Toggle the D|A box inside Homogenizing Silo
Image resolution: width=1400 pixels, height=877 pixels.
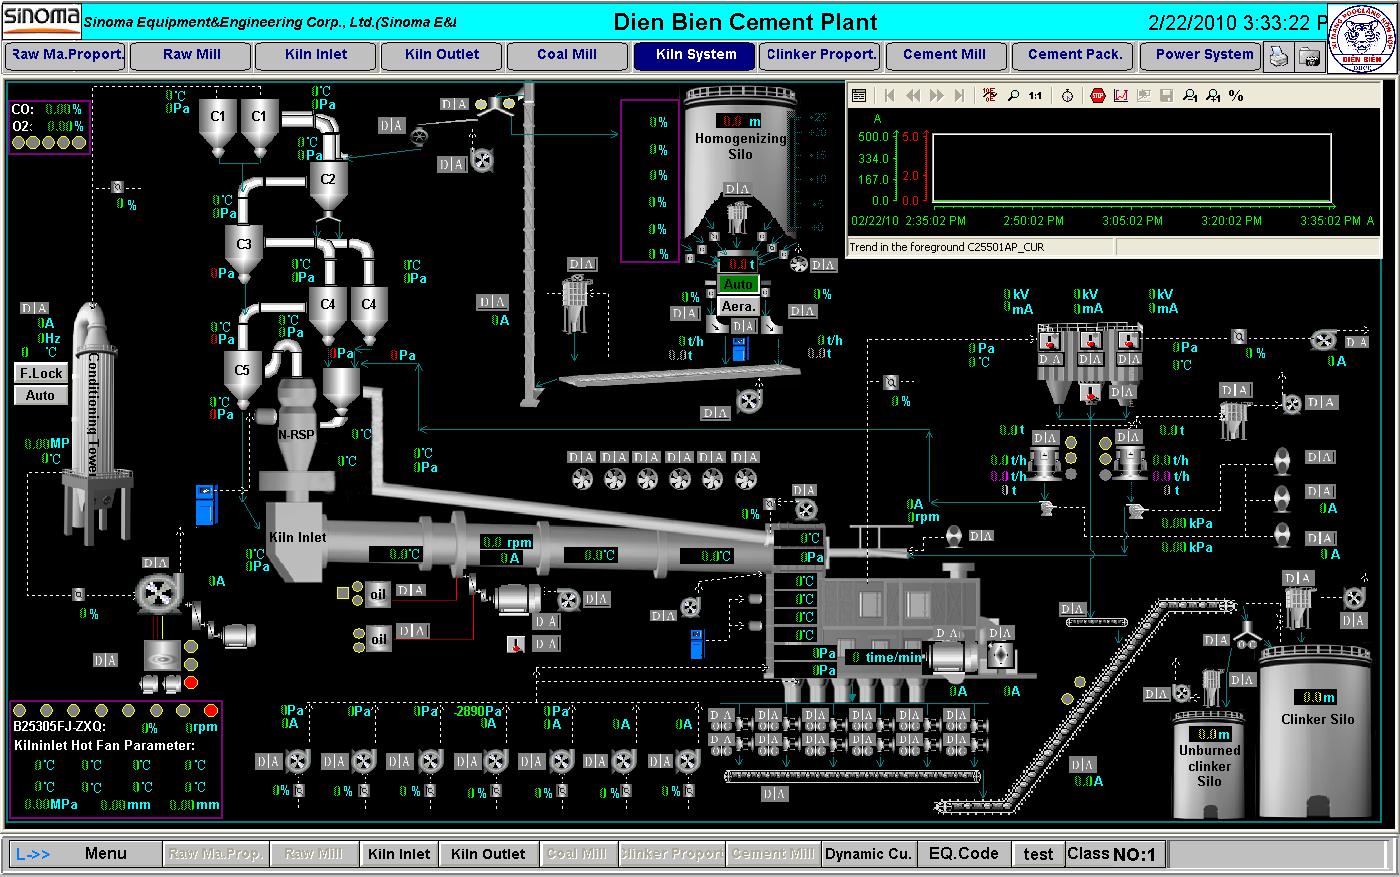click(737, 189)
